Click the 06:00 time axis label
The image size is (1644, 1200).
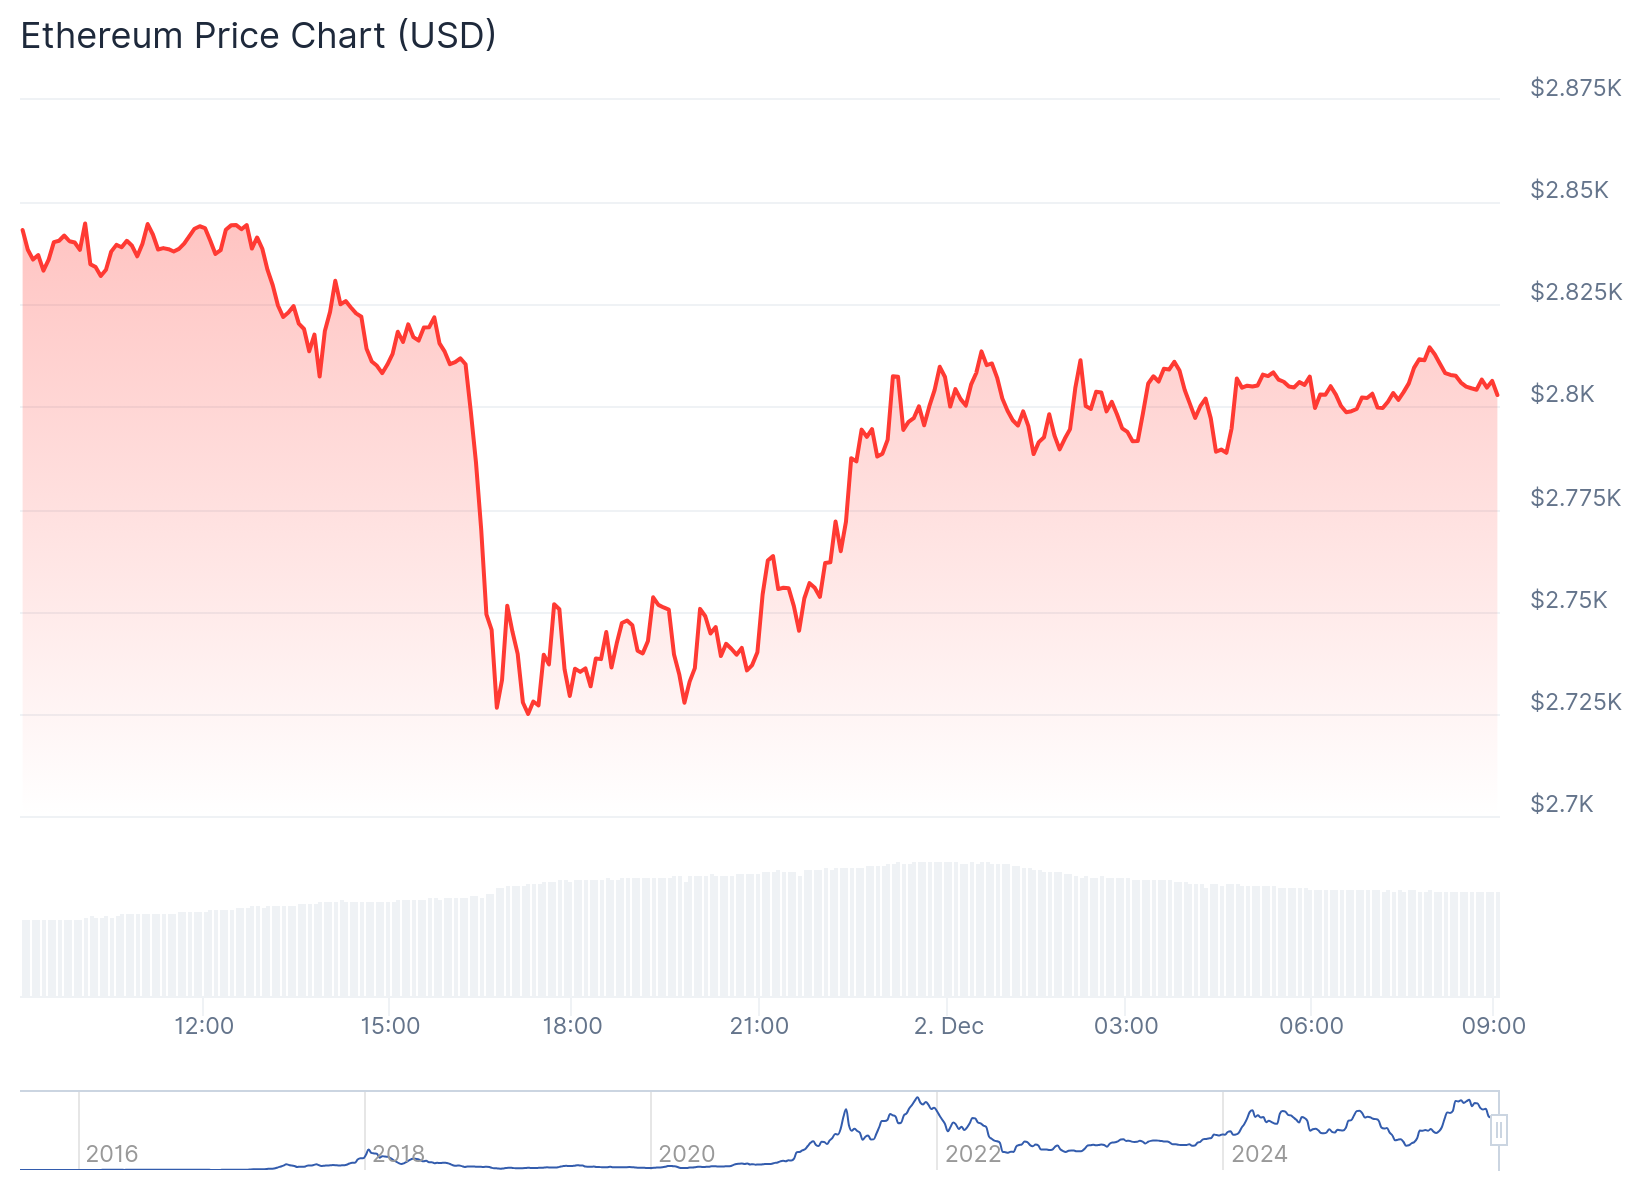click(1312, 1026)
